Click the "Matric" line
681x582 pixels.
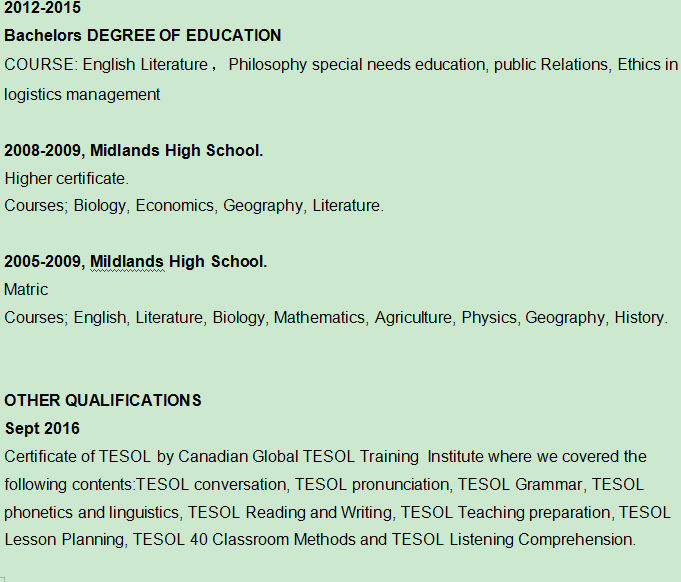coord(26,290)
